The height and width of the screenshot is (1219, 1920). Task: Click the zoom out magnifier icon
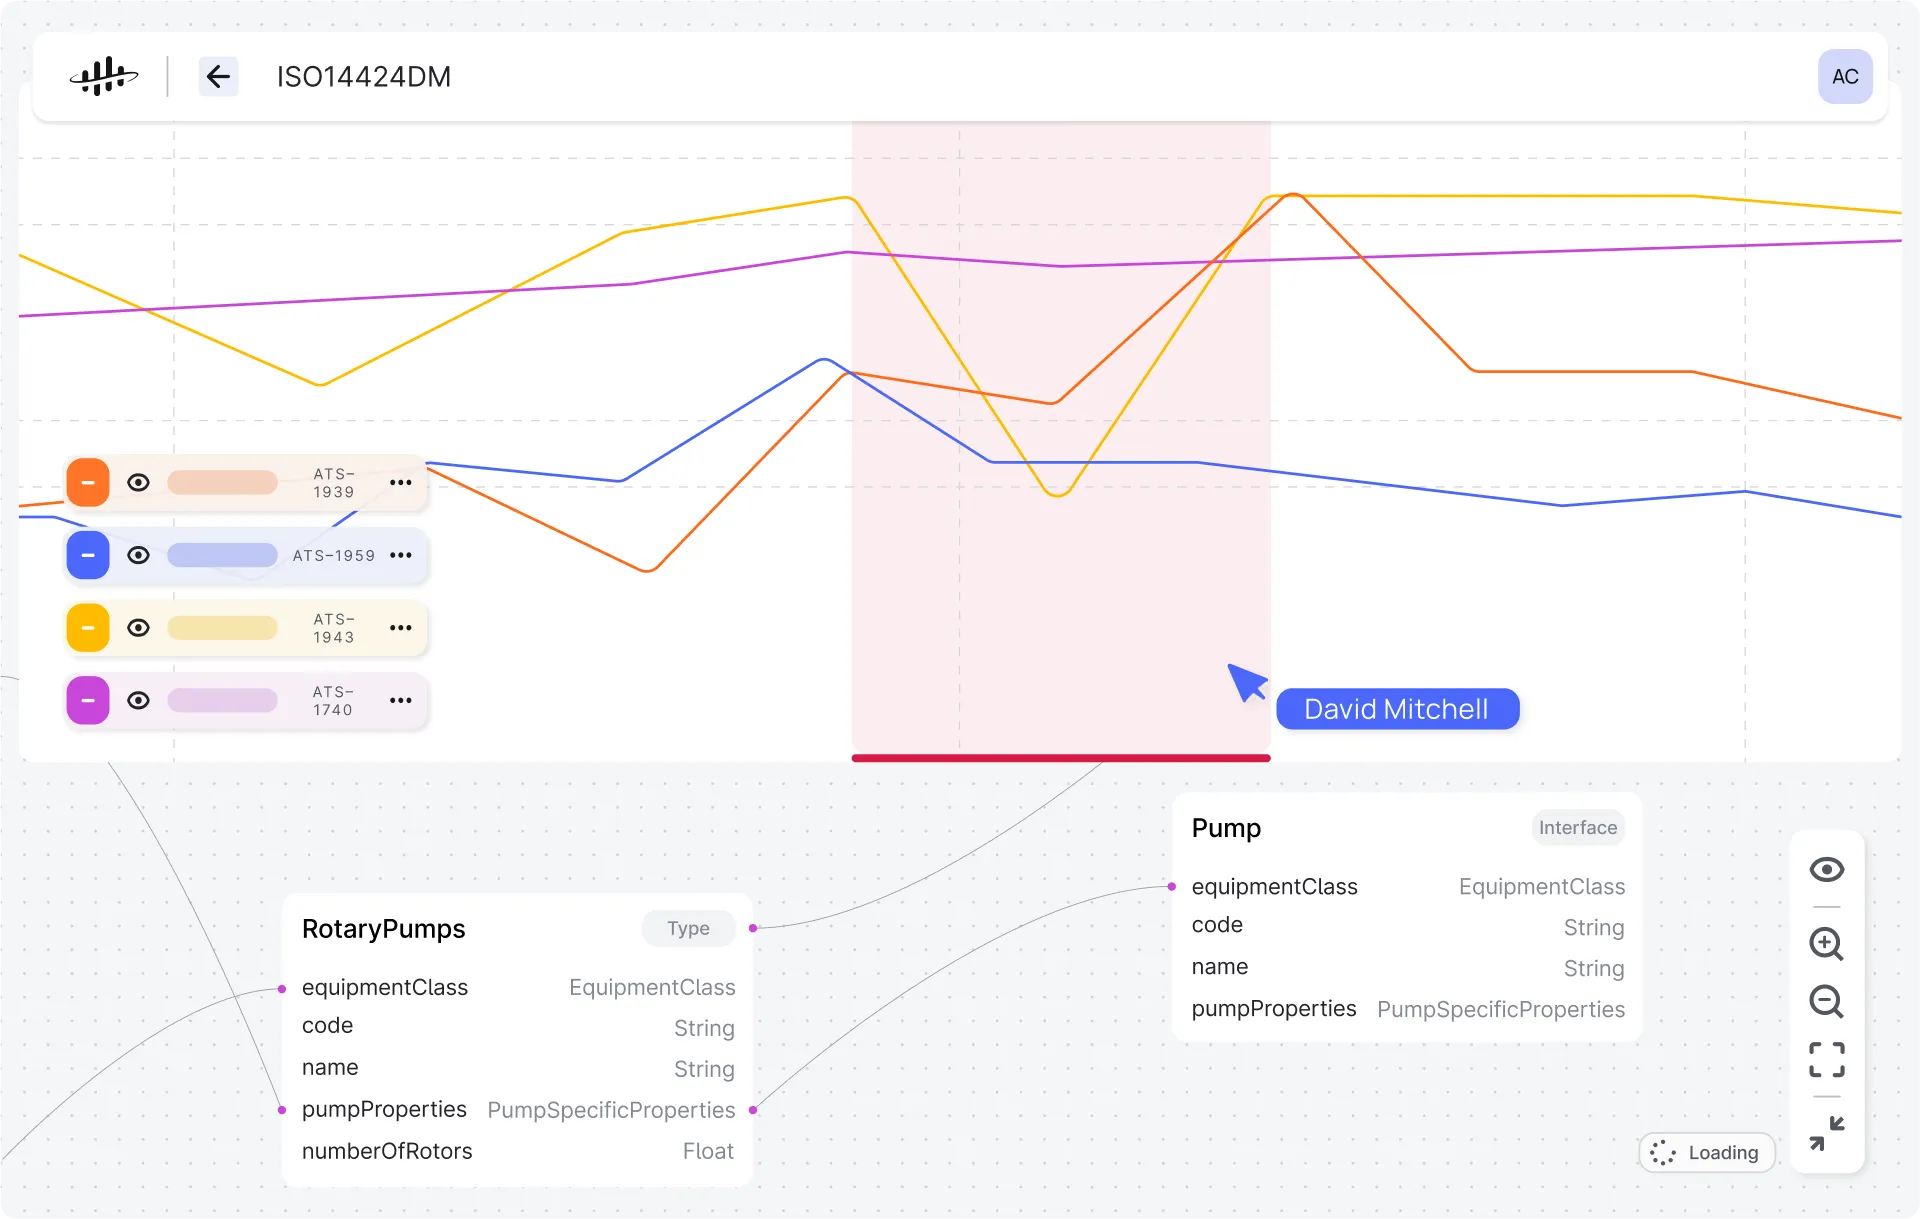[1826, 1001]
